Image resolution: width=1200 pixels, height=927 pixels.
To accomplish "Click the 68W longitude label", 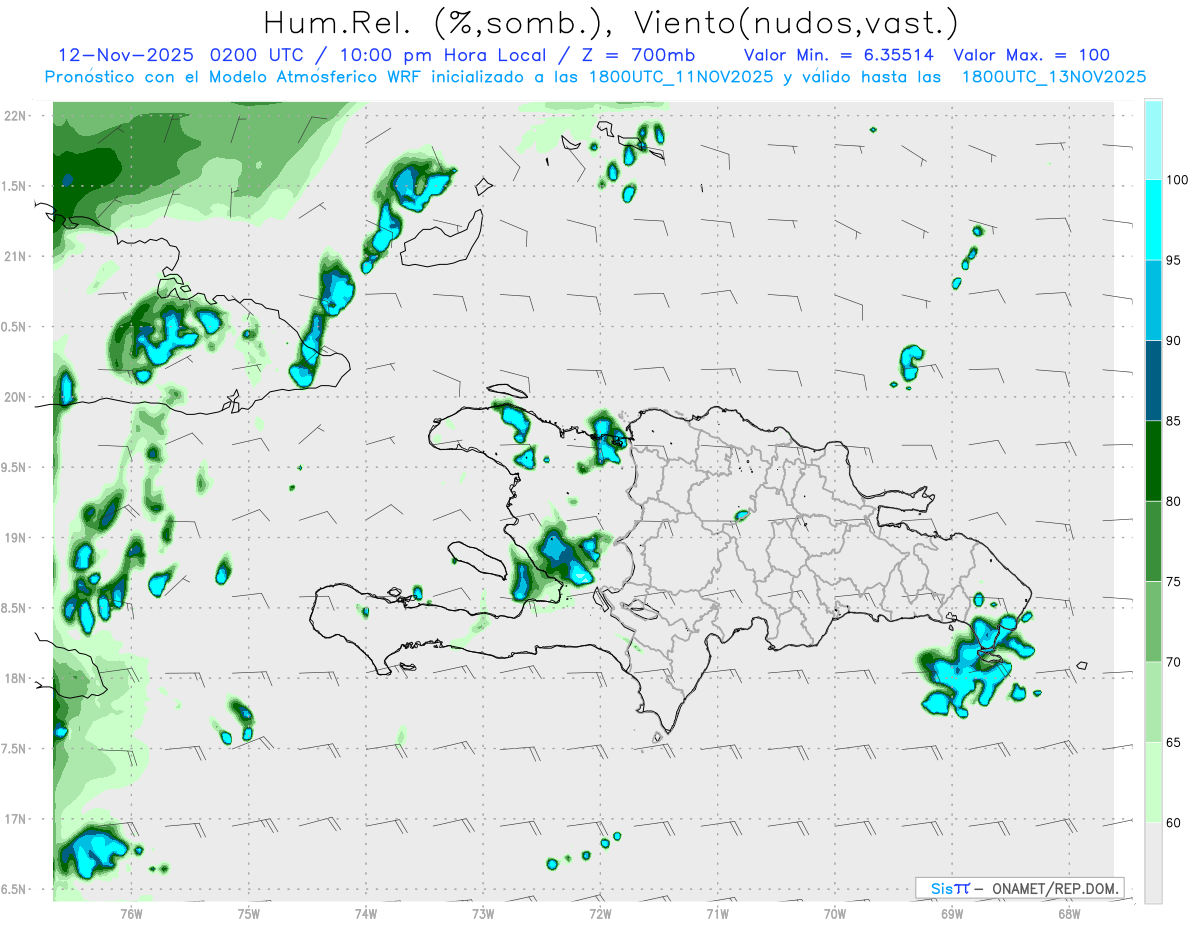I will pyautogui.click(x=1069, y=913).
